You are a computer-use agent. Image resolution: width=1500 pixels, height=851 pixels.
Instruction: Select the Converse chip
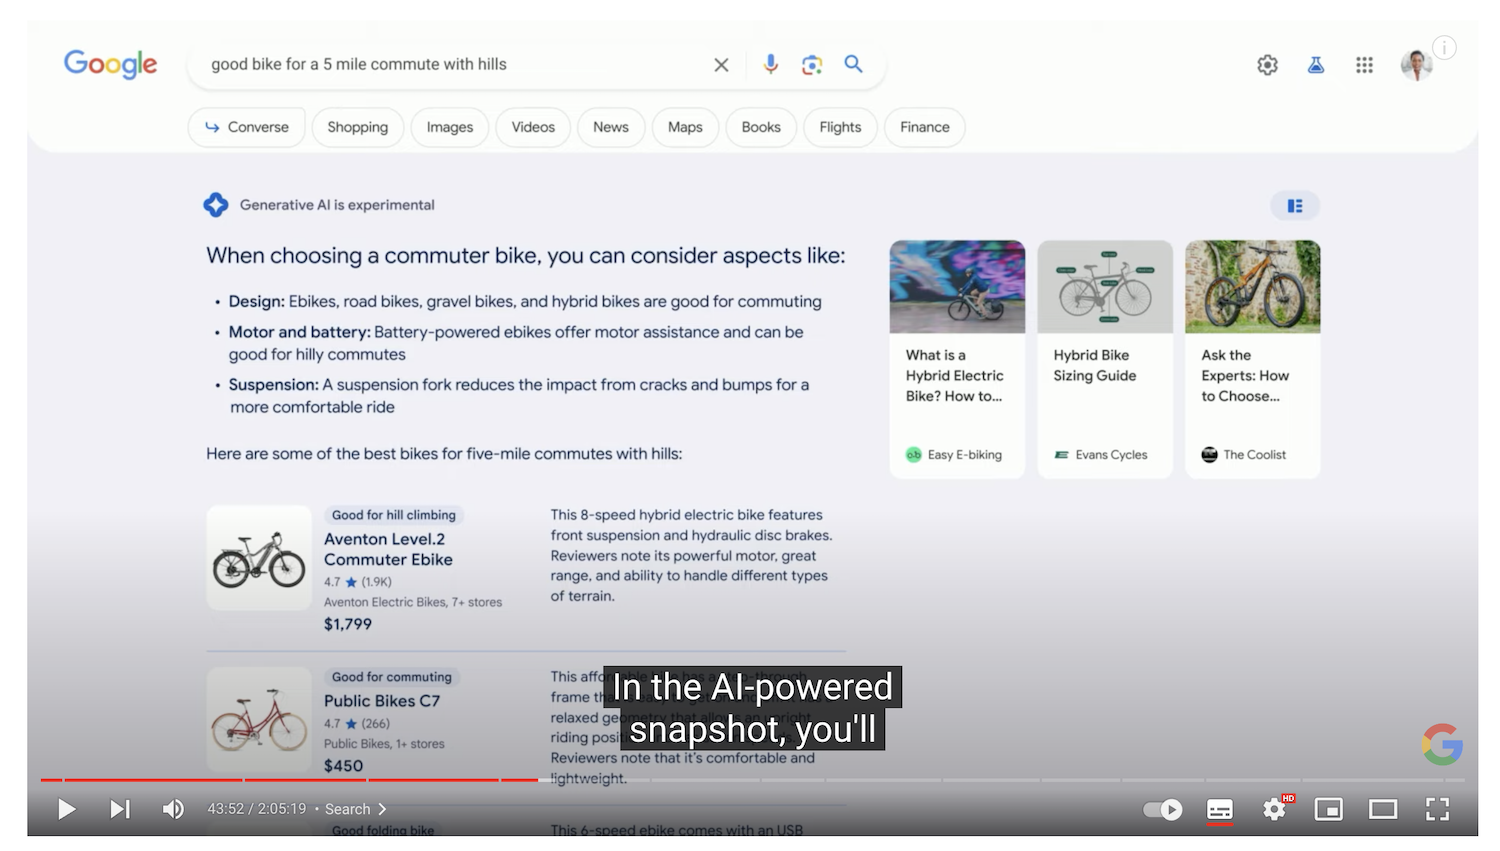pyautogui.click(x=247, y=127)
